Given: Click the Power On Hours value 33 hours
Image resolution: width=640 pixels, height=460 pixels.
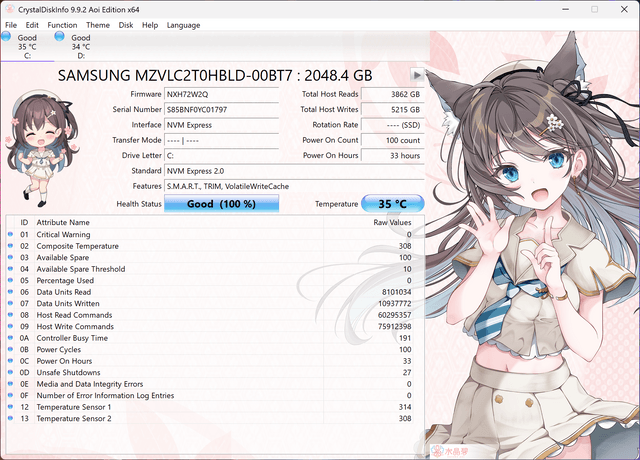Looking at the screenshot, I should (393, 156).
